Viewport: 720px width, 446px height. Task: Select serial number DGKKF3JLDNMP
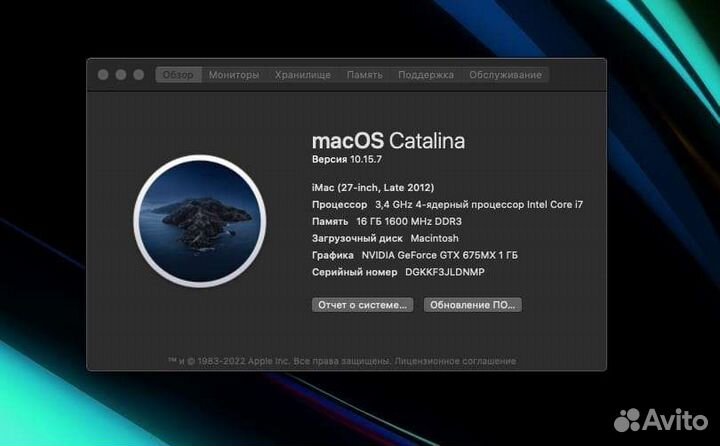tap(444, 272)
